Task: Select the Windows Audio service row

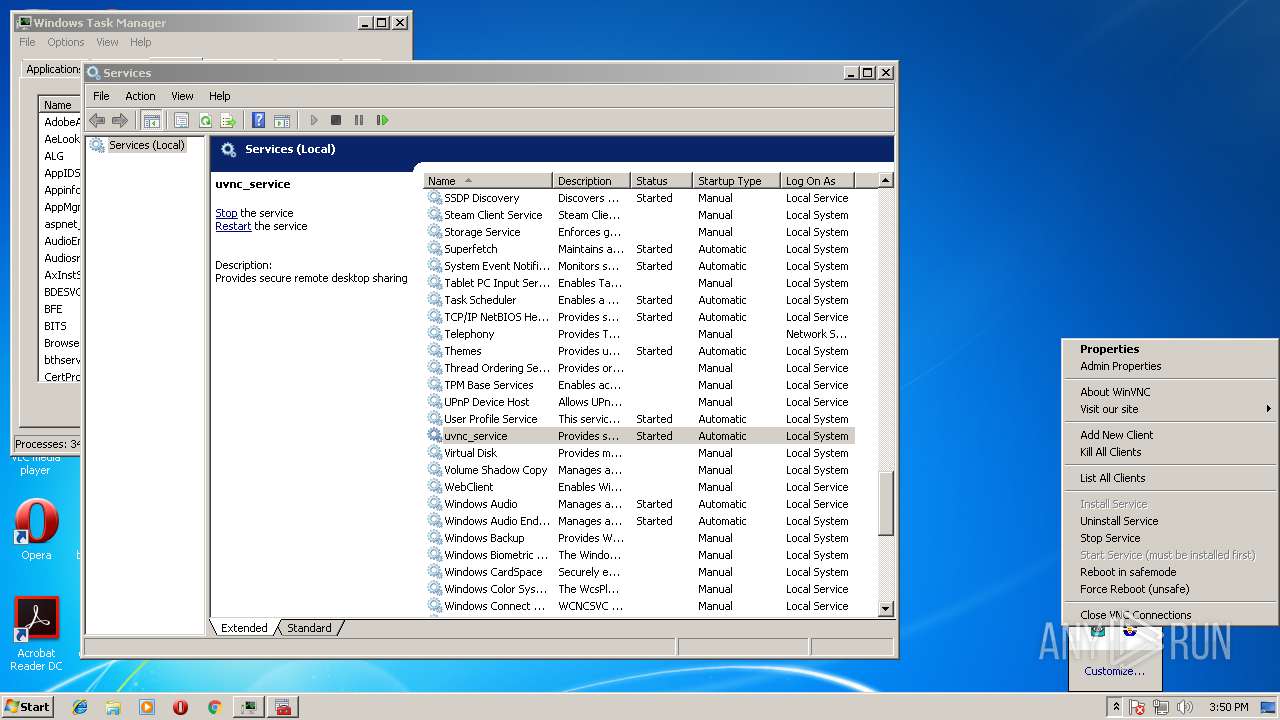Action: click(x=640, y=504)
